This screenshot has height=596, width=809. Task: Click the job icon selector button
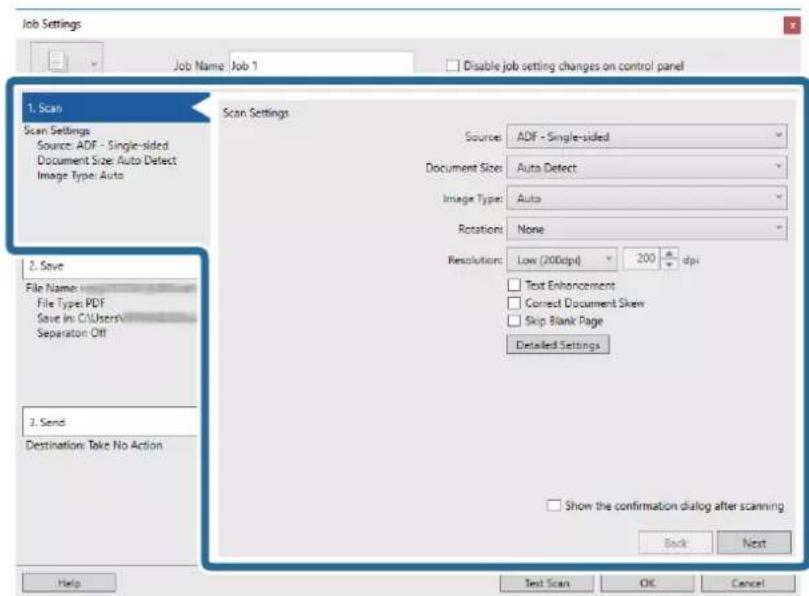coord(67,58)
